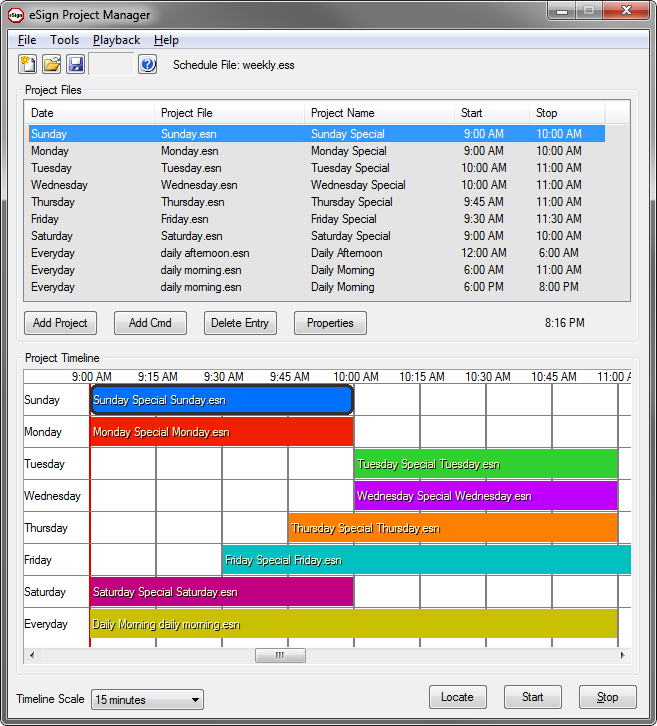Click the Delete Entry button
Viewport: 657px width, 726px height.
click(x=240, y=323)
